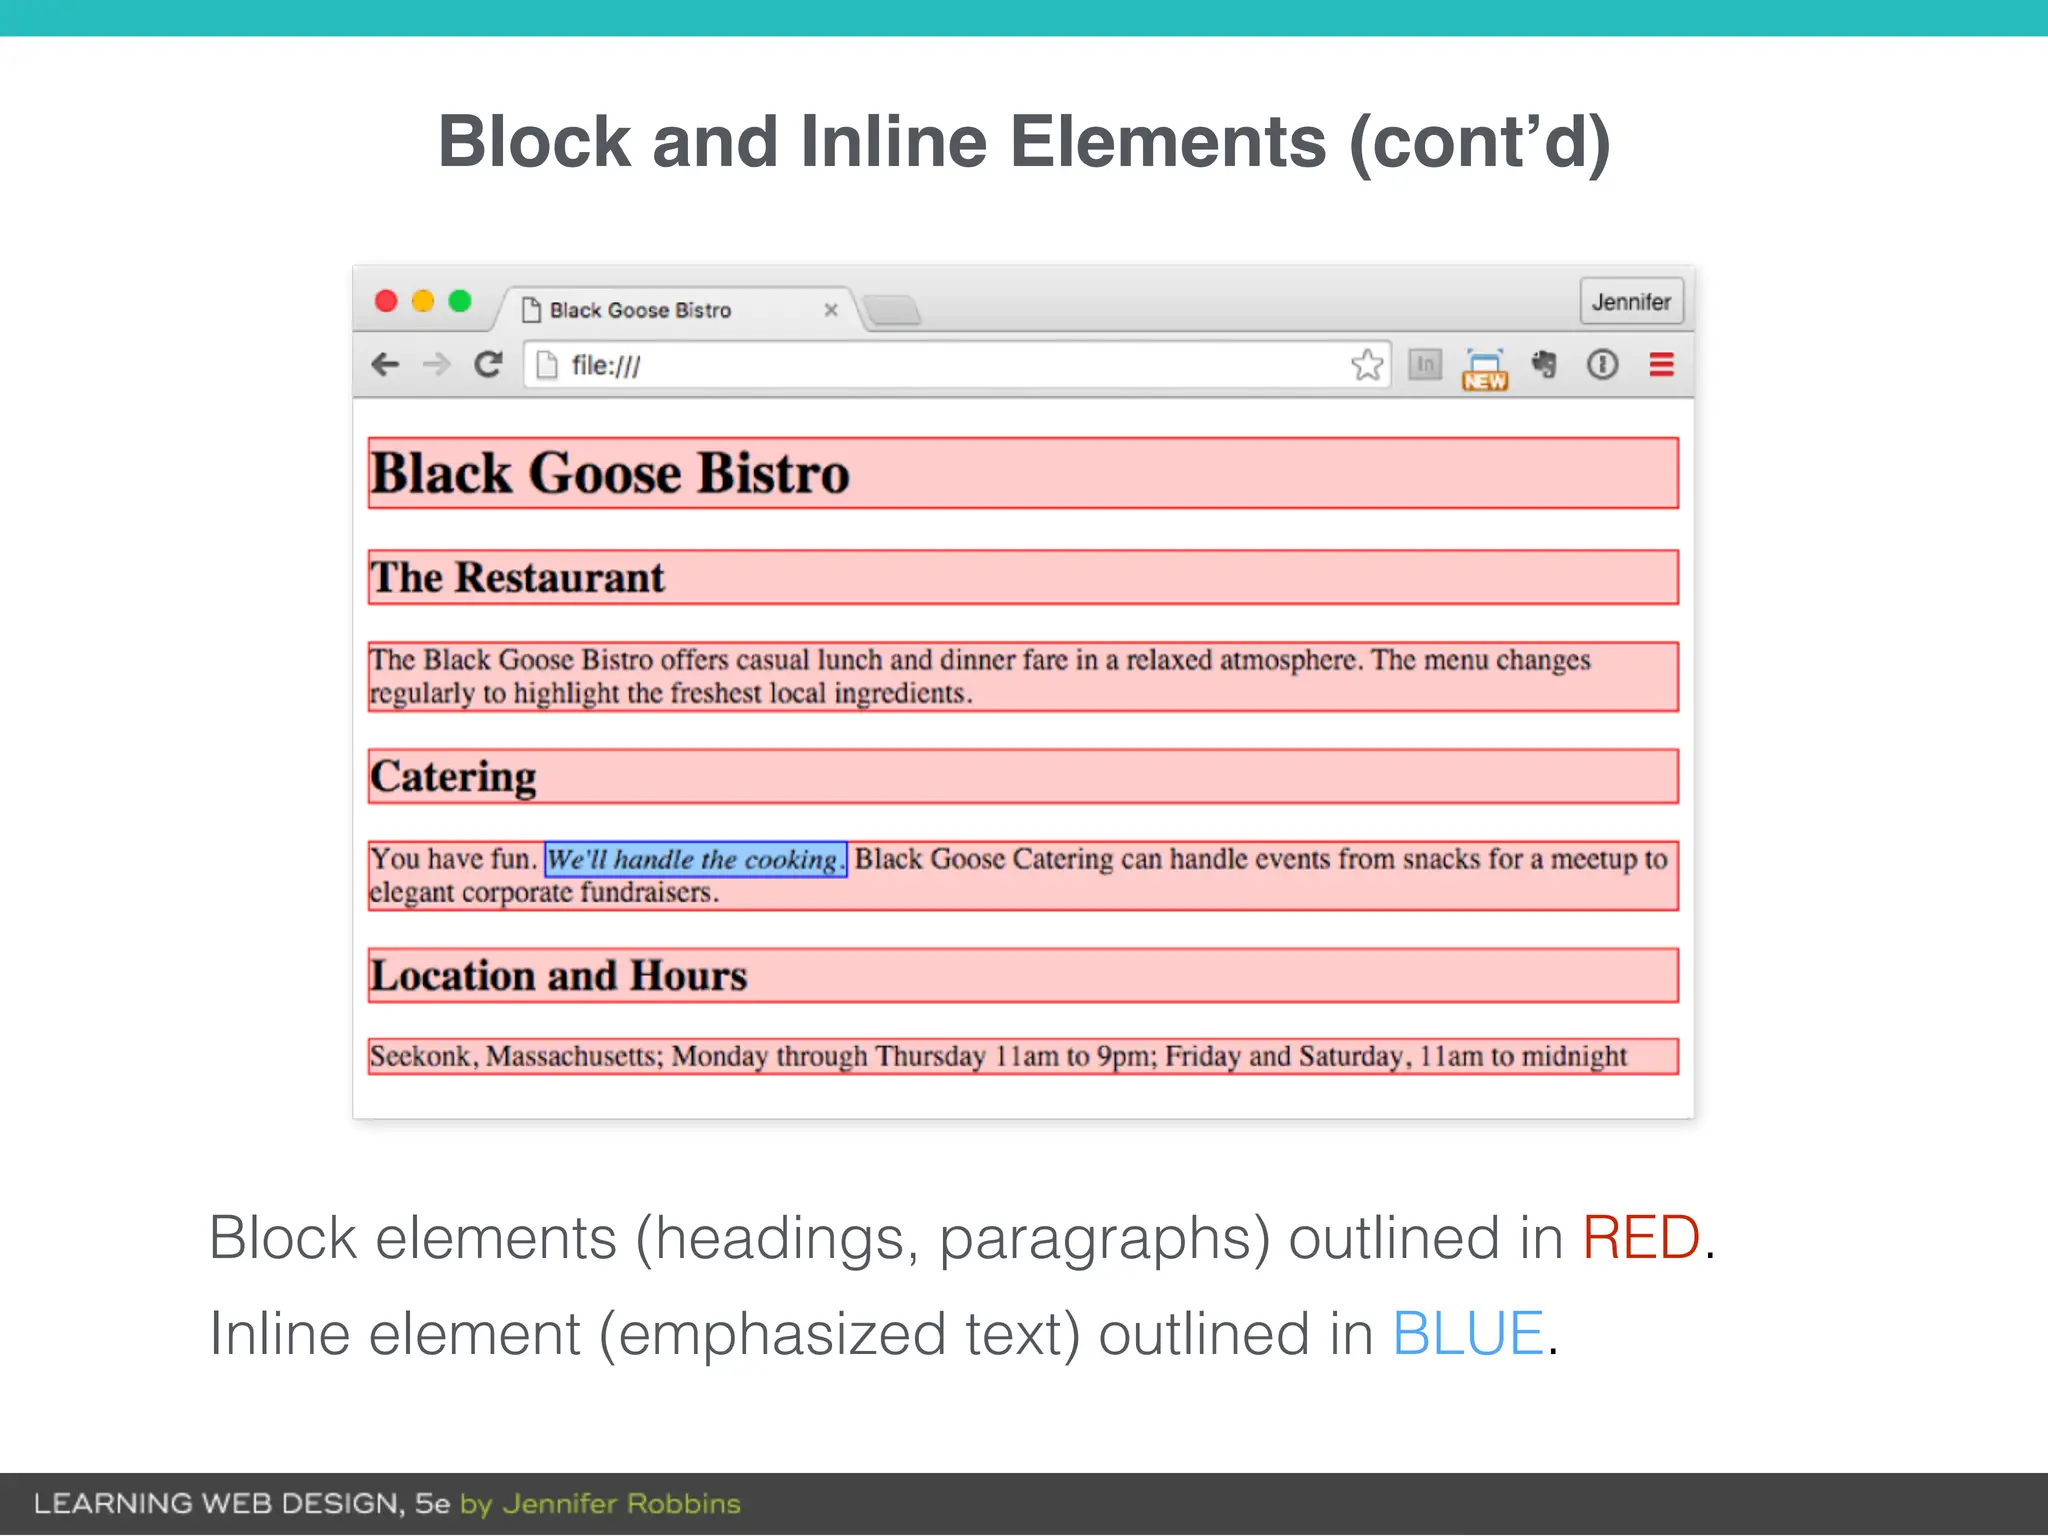Image resolution: width=2048 pixels, height=1536 pixels.
Task: Open the NEW screenshot extension icon
Action: (x=1485, y=369)
